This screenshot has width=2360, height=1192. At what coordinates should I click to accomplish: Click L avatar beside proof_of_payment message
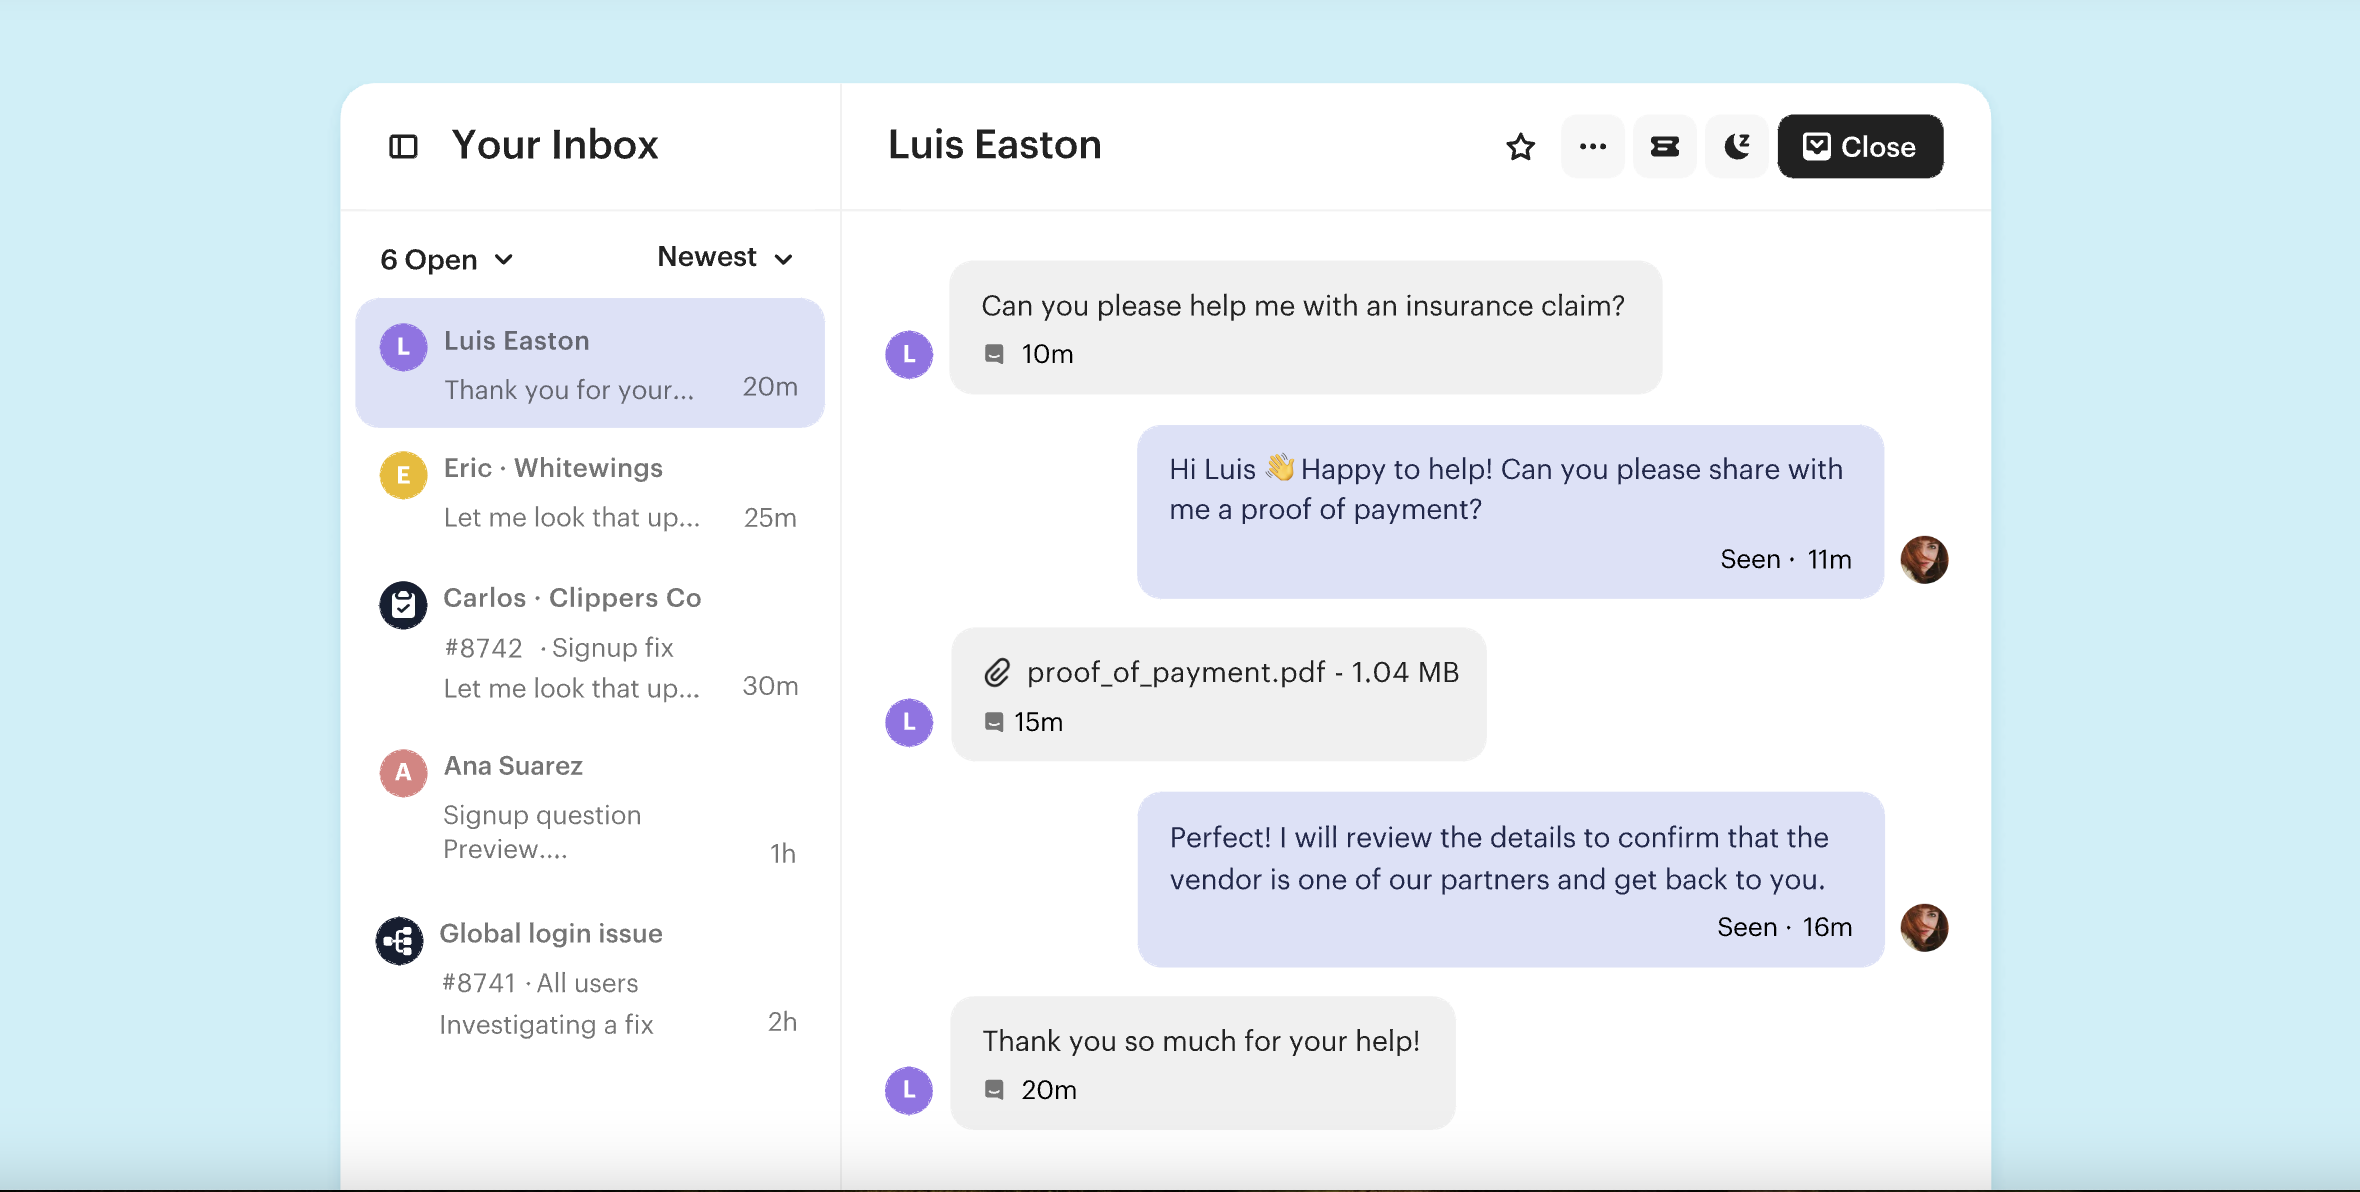[x=909, y=723]
